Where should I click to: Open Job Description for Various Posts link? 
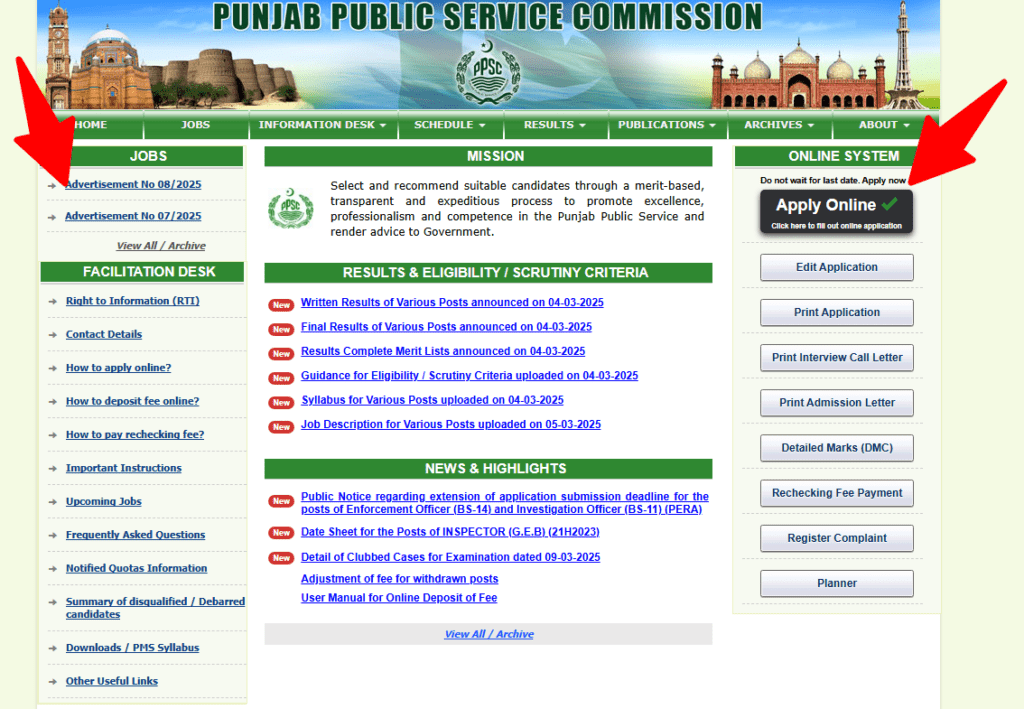tap(451, 424)
